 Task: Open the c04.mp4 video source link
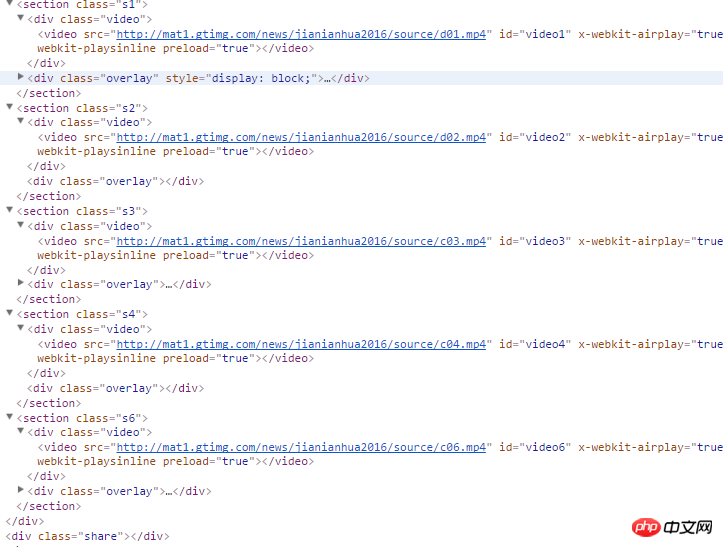click(x=301, y=344)
